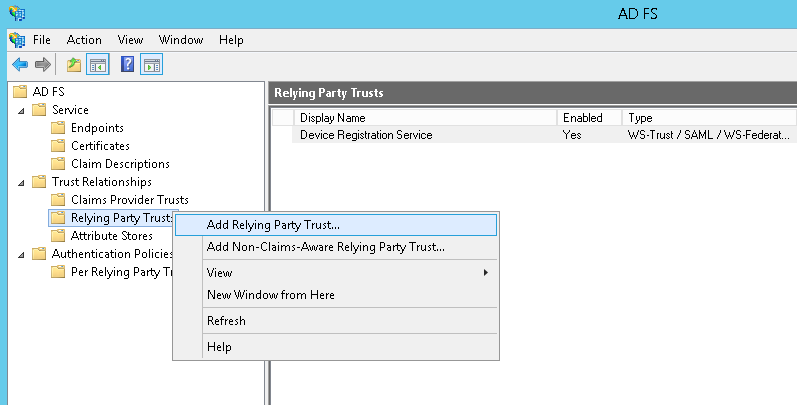Toggle the Show/Hide Action Pane icon

pyautogui.click(x=151, y=65)
